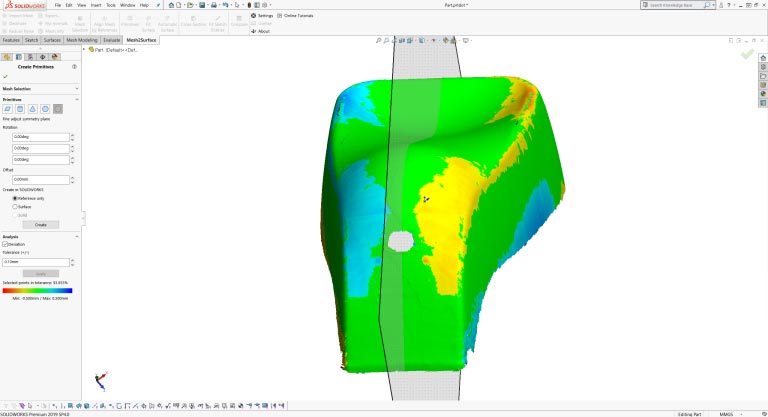Click the deviation color scale bar
Image resolution: width=768 pixels, height=417 pixels.
pos(37,290)
